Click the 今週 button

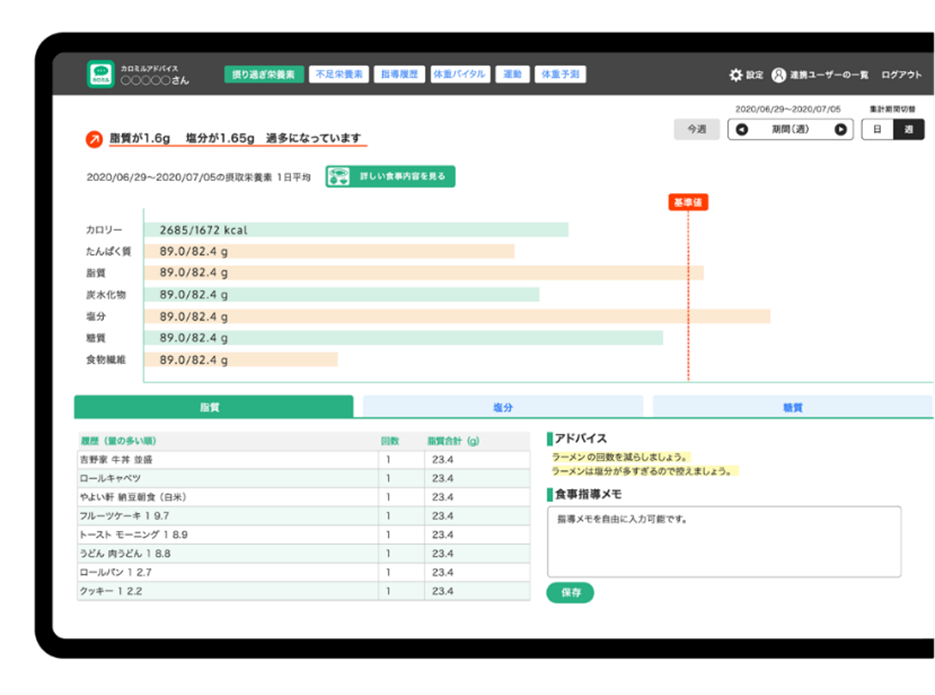pyautogui.click(x=696, y=129)
